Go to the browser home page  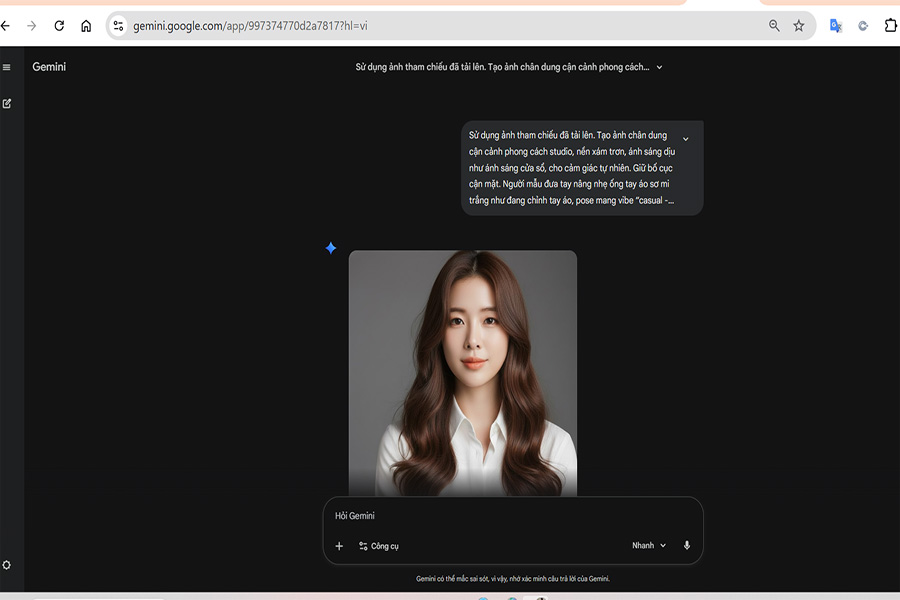pyautogui.click(x=86, y=26)
